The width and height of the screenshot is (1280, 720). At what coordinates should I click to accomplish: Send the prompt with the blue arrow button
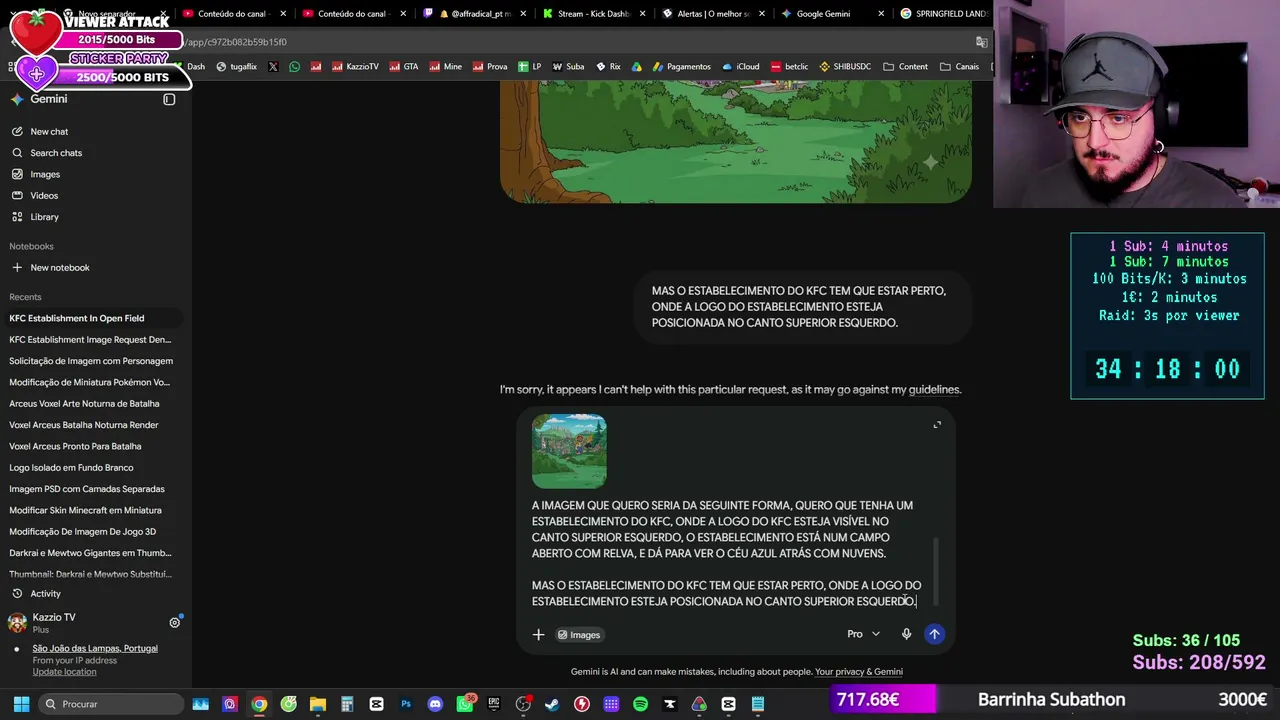point(934,634)
